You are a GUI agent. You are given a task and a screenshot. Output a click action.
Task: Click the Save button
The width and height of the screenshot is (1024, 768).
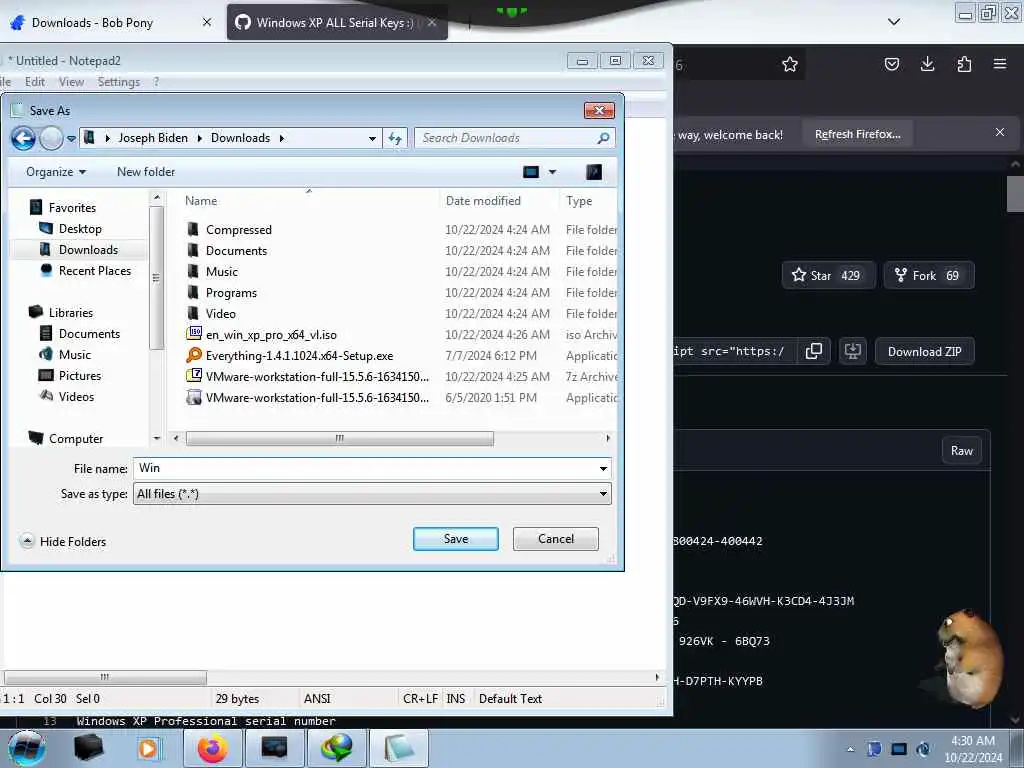456,539
